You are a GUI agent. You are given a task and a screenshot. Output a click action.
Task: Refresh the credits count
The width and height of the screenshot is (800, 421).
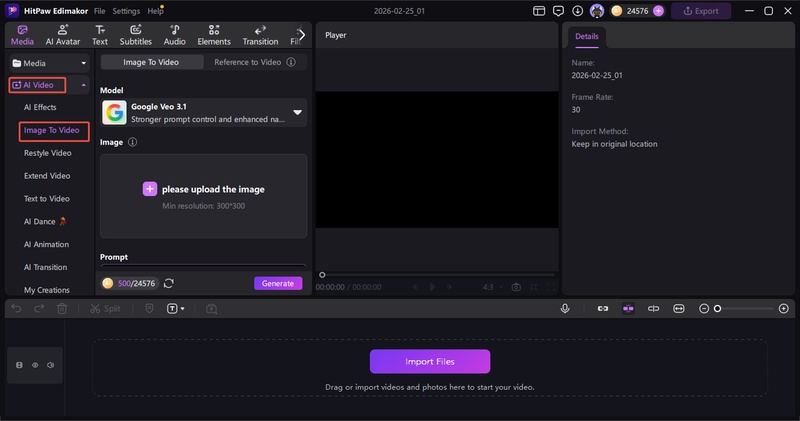pos(169,283)
